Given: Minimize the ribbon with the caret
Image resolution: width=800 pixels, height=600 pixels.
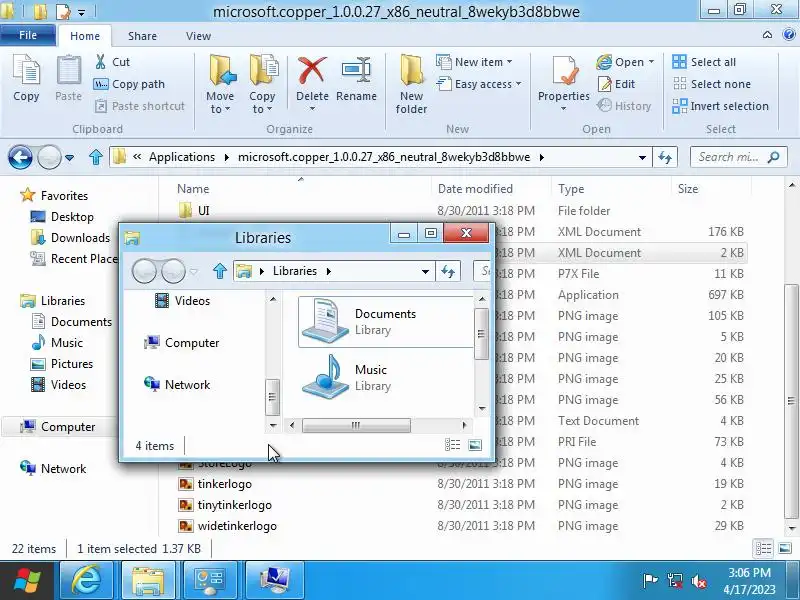Looking at the screenshot, I should click(767, 35).
